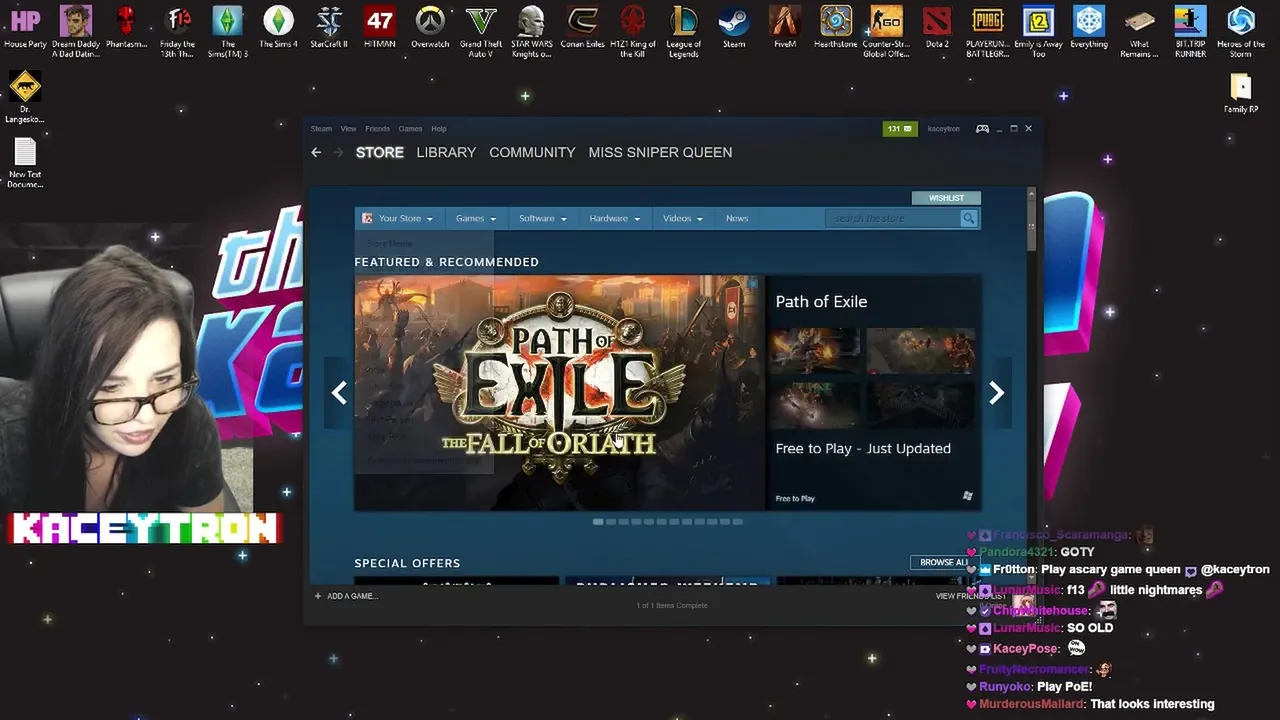
Task: Open Hearthstone desktop shortcut
Action: point(835,29)
